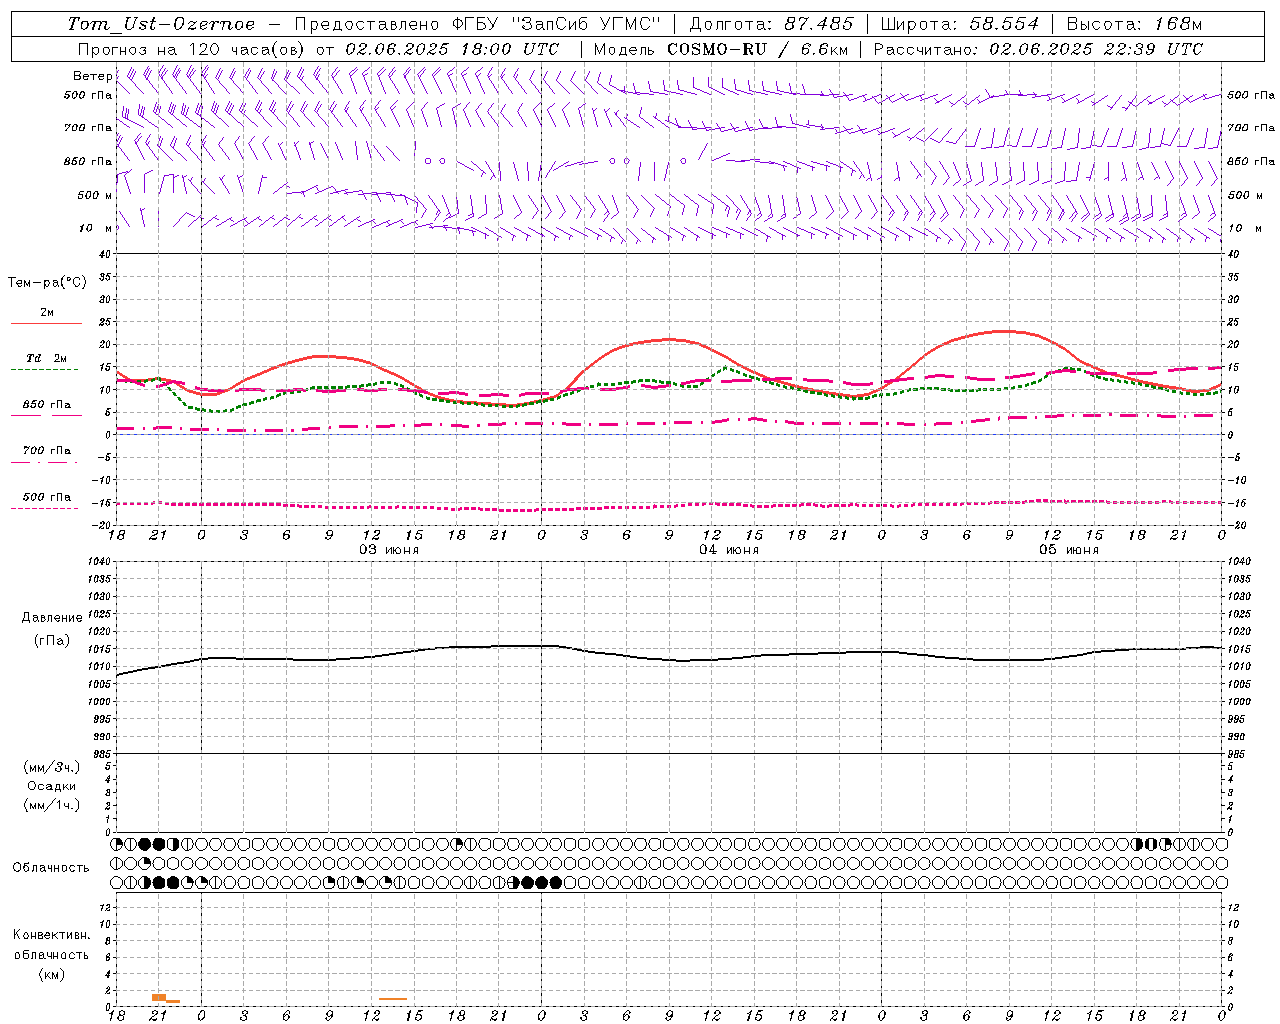Click the left 10 м wind level label
The height and width of the screenshot is (1024, 1280).
point(95,228)
